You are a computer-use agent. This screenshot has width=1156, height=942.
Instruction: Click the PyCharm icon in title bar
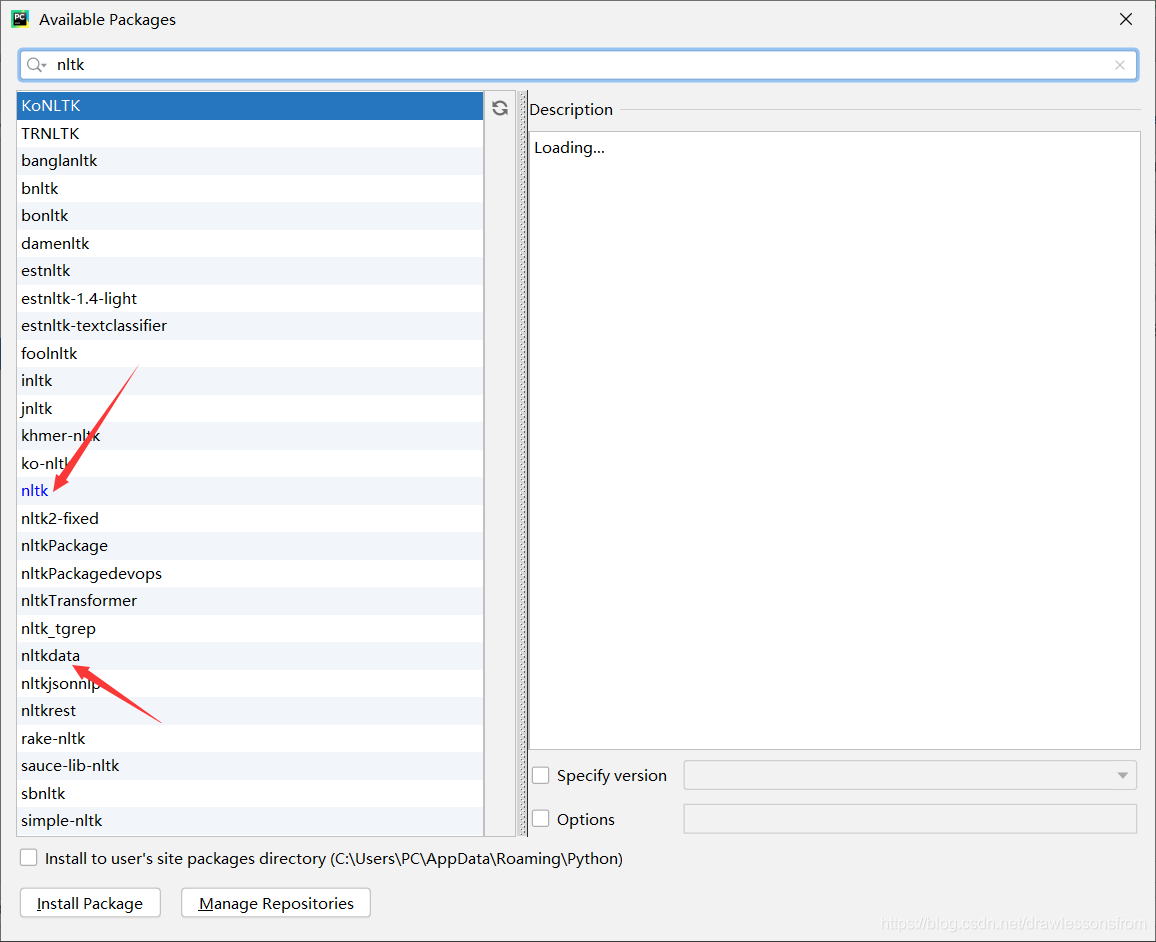(x=20, y=18)
